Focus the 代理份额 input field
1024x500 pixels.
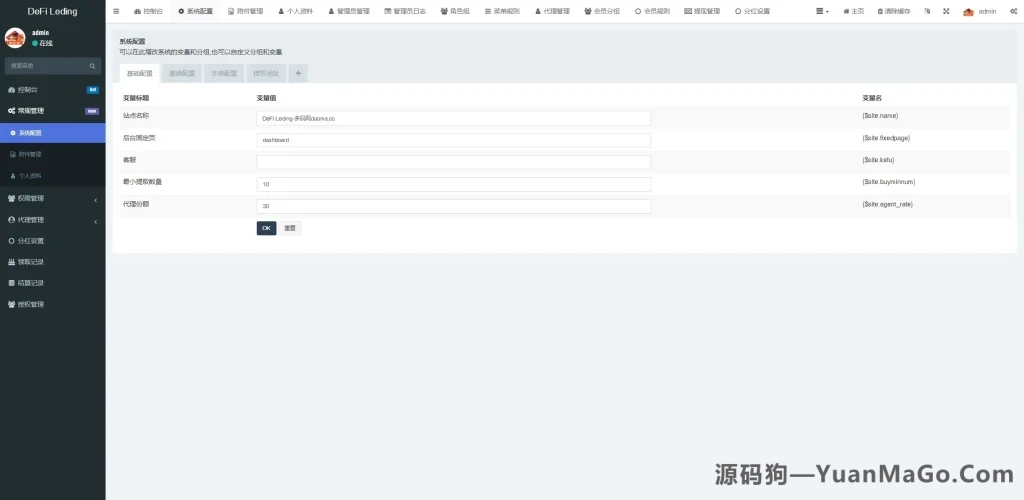[453, 206]
